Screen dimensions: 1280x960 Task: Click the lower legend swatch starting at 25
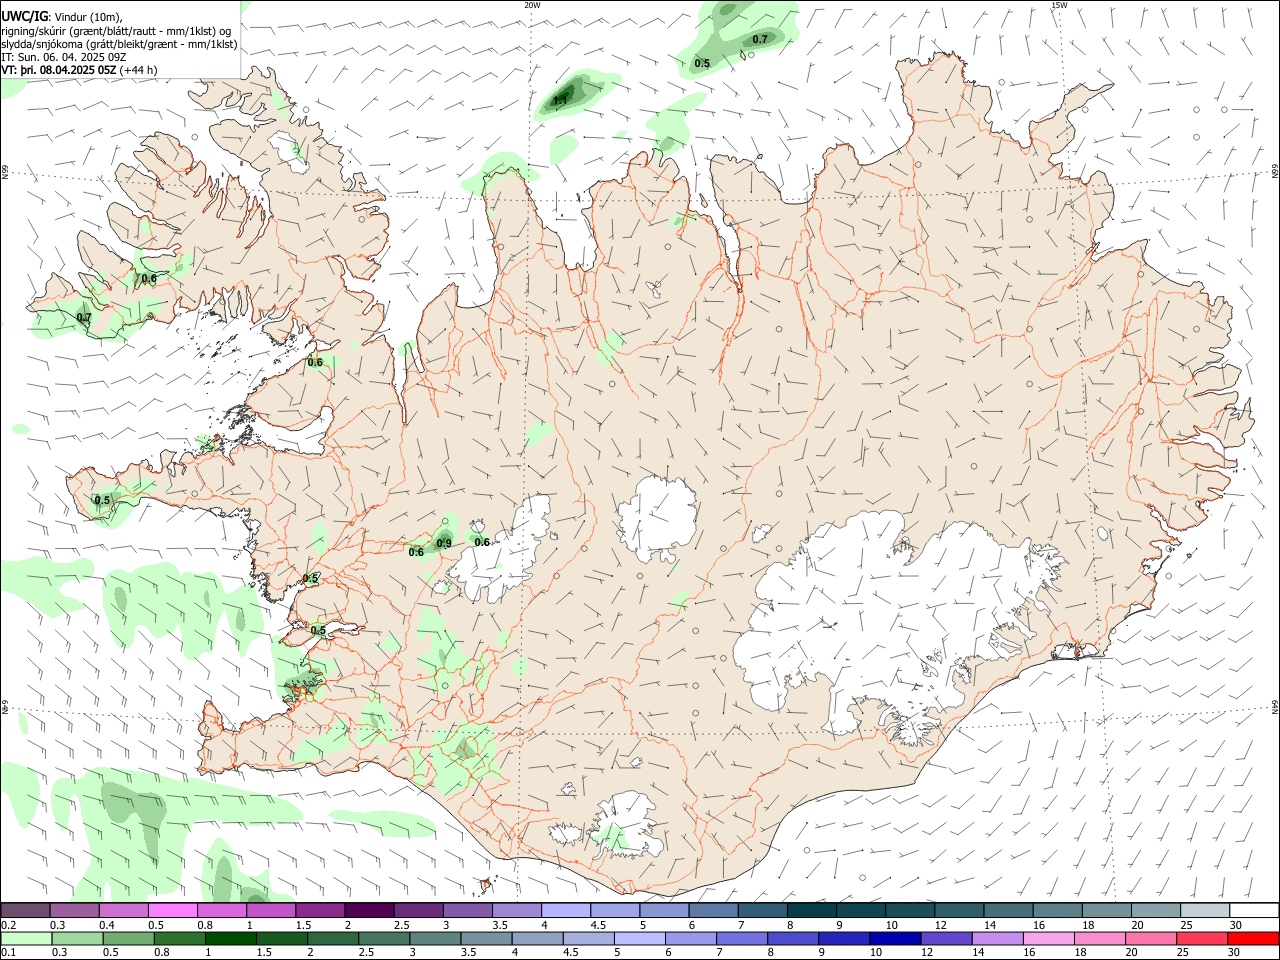pos(1201,939)
